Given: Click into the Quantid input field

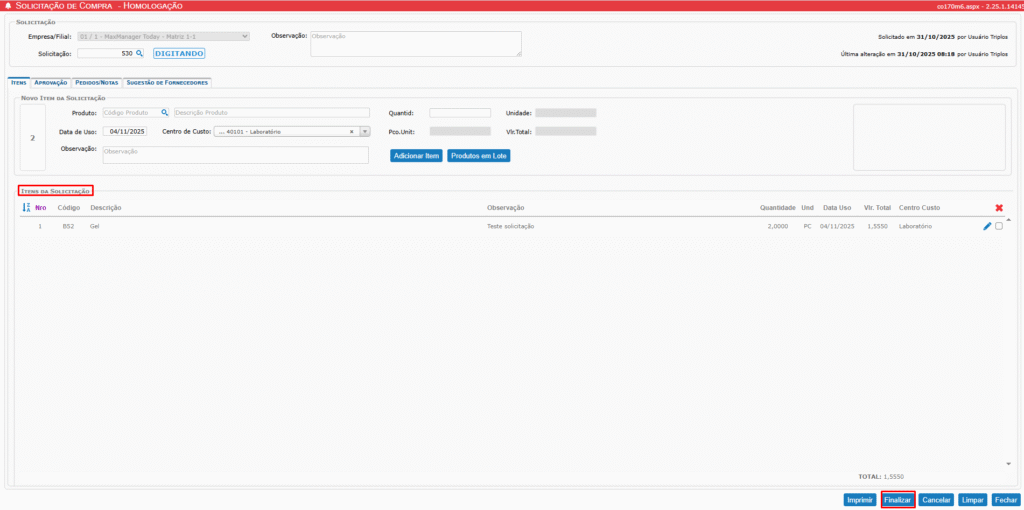Looking at the screenshot, I should (x=460, y=113).
